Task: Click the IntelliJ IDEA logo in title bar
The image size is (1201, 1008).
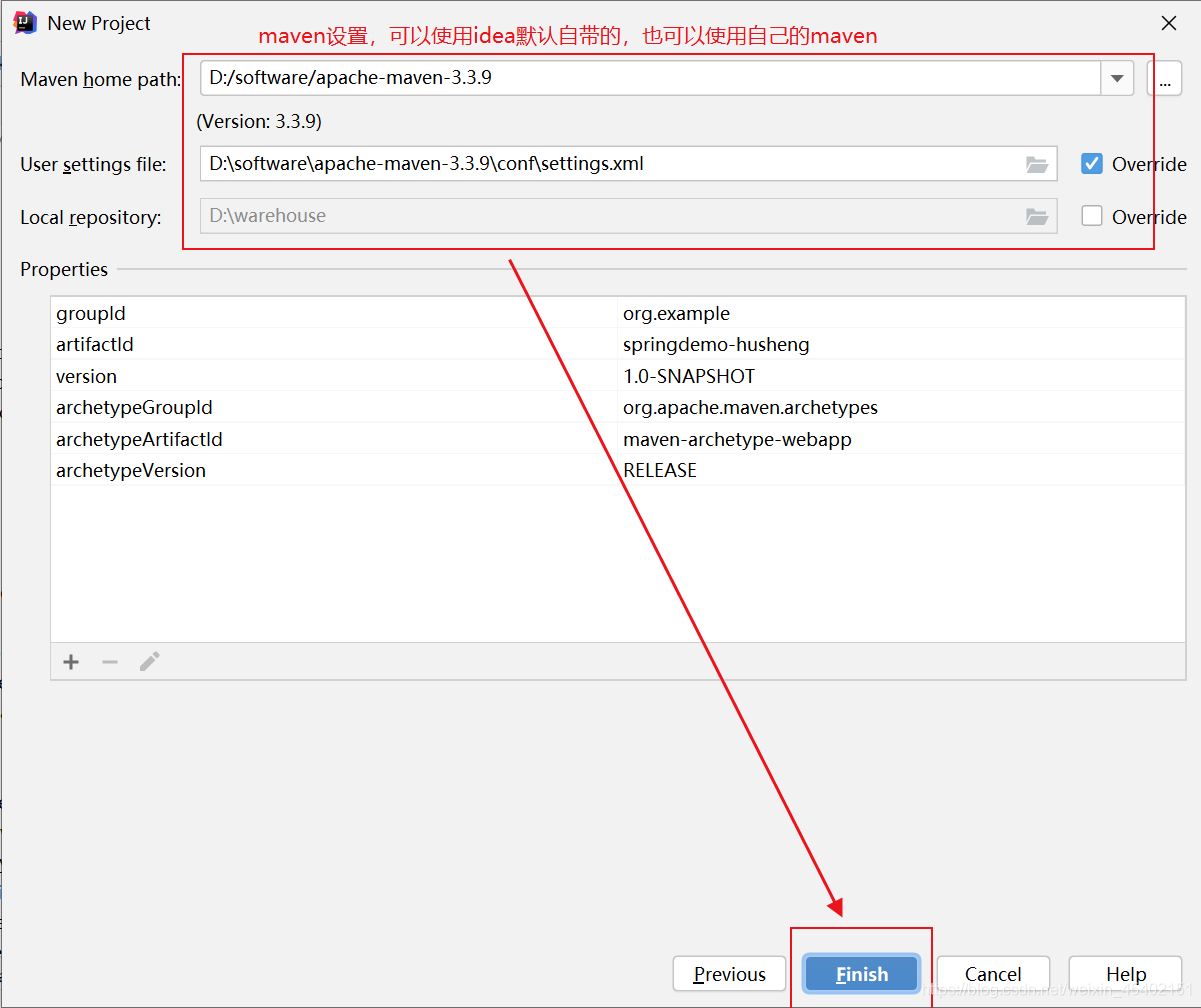Action: (25, 22)
